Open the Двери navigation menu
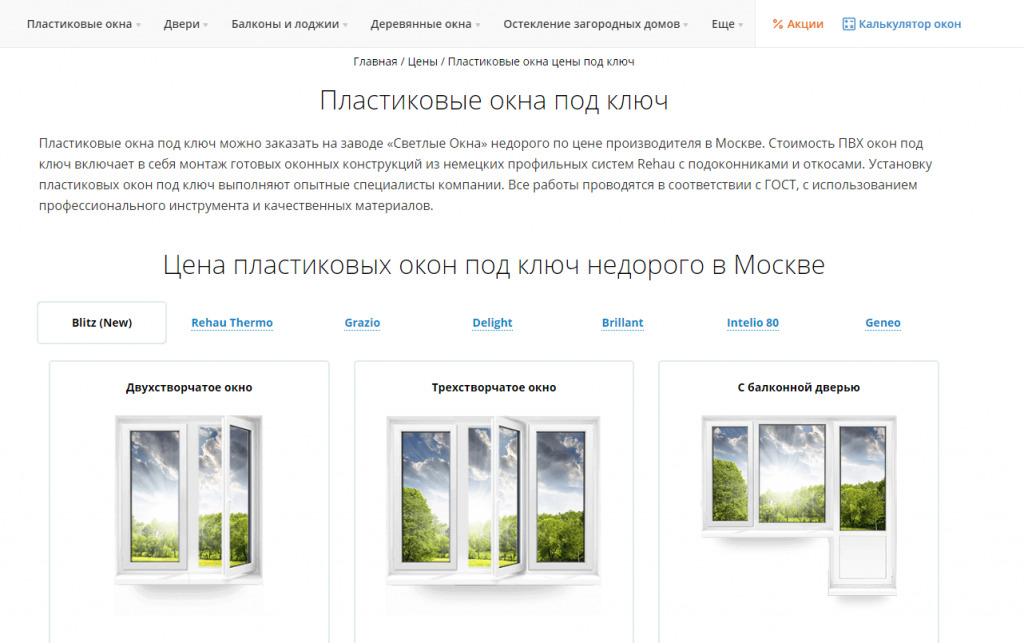The width and height of the screenshot is (1024, 643). click(181, 22)
